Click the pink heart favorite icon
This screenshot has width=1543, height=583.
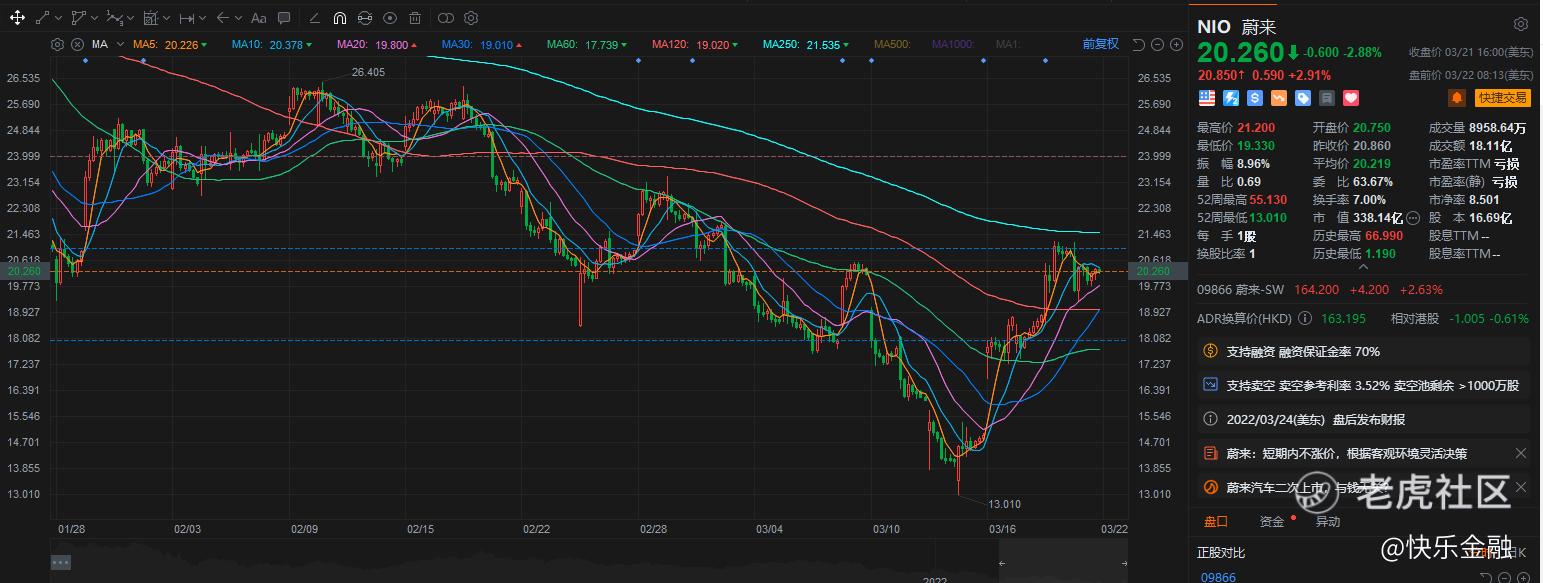1351,98
